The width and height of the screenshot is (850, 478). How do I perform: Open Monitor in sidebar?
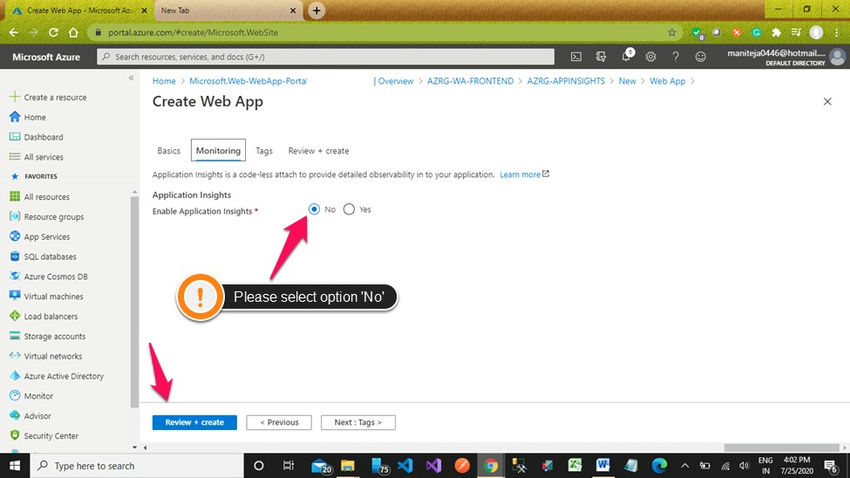38,396
